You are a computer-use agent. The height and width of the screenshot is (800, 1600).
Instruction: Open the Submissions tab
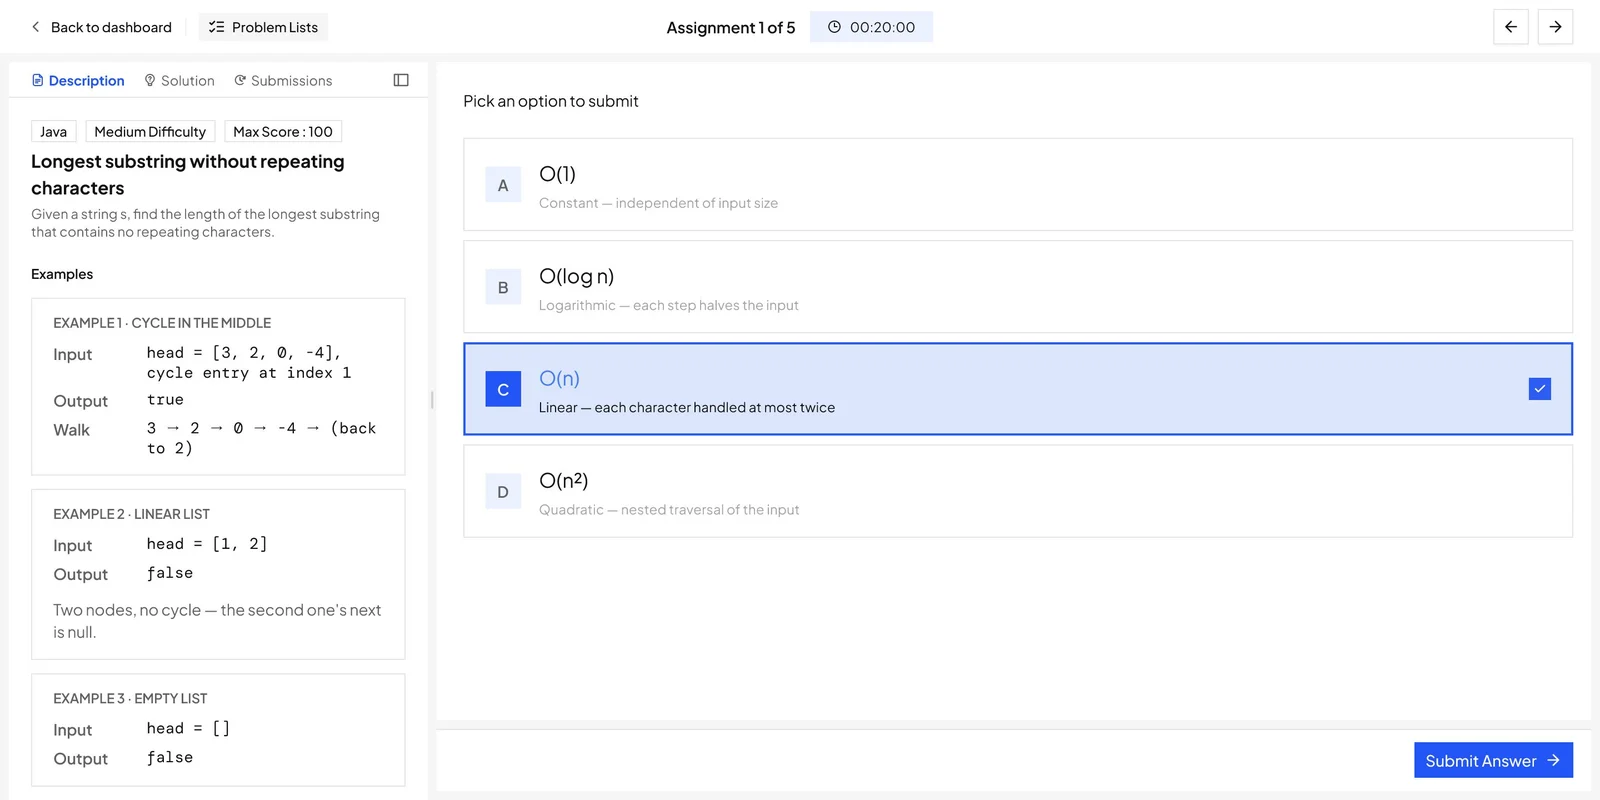click(283, 80)
